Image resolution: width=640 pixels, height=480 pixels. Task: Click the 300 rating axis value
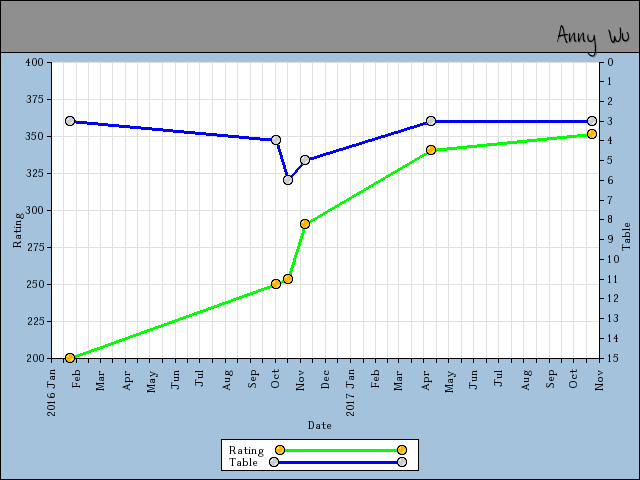click(34, 210)
